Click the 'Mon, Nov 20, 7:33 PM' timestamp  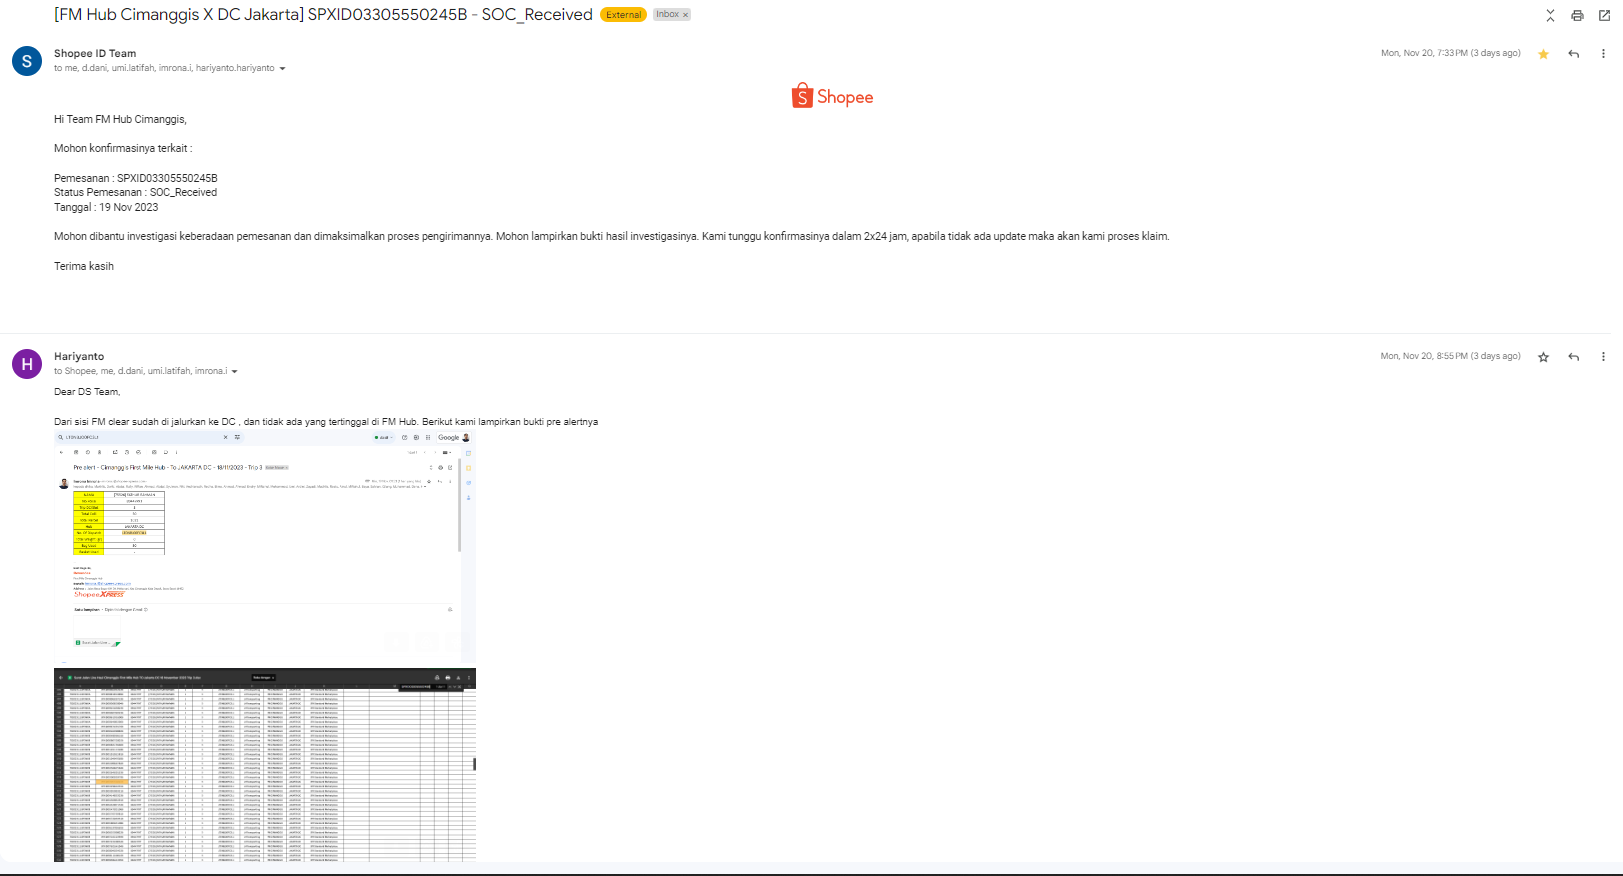click(1451, 54)
